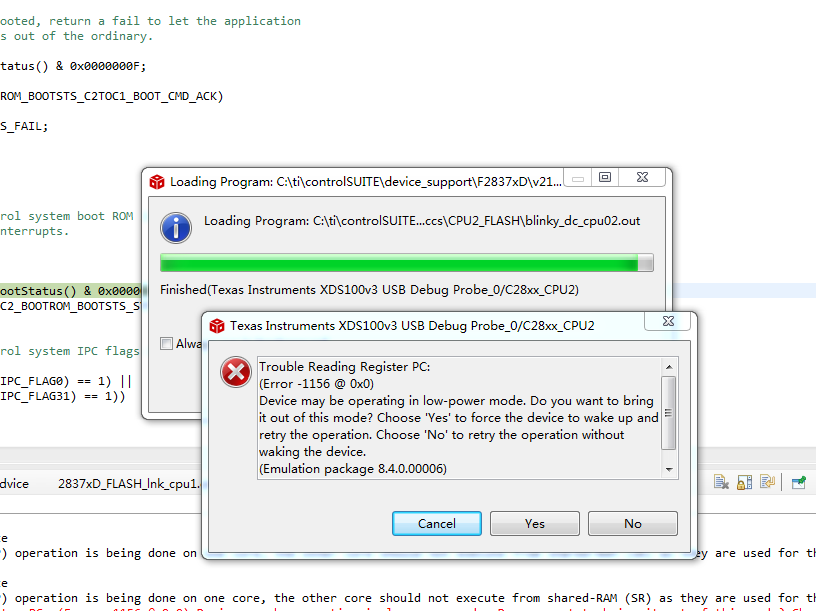Minimize the Loading Program dialog

pyautogui.click(x=578, y=178)
